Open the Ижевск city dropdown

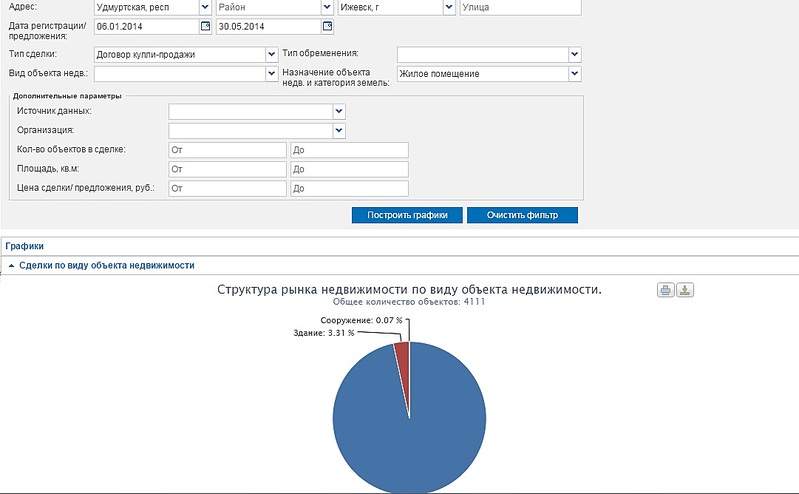[449, 7]
